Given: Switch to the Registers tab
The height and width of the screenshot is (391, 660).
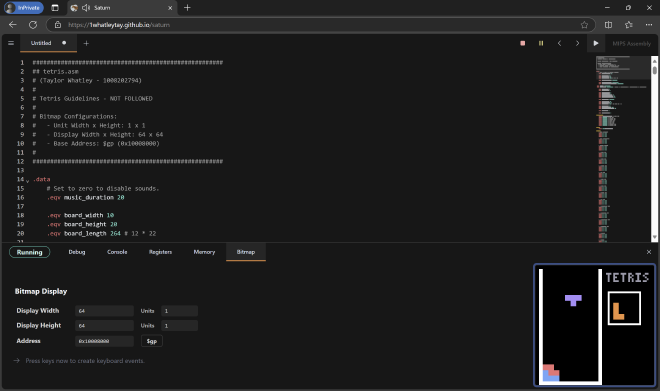Looking at the screenshot, I should click(x=160, y=252).
